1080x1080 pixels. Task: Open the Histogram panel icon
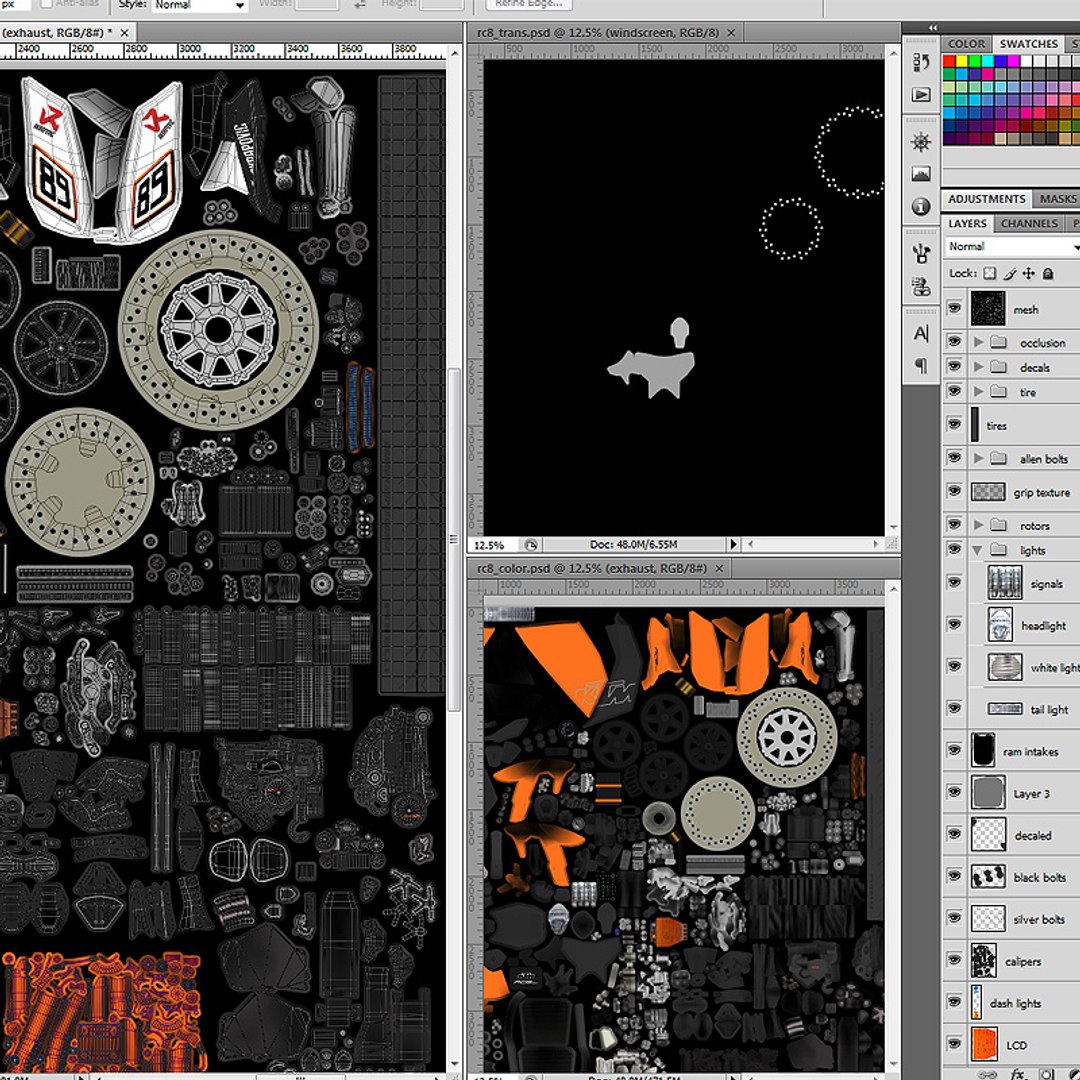coord(921,174)
